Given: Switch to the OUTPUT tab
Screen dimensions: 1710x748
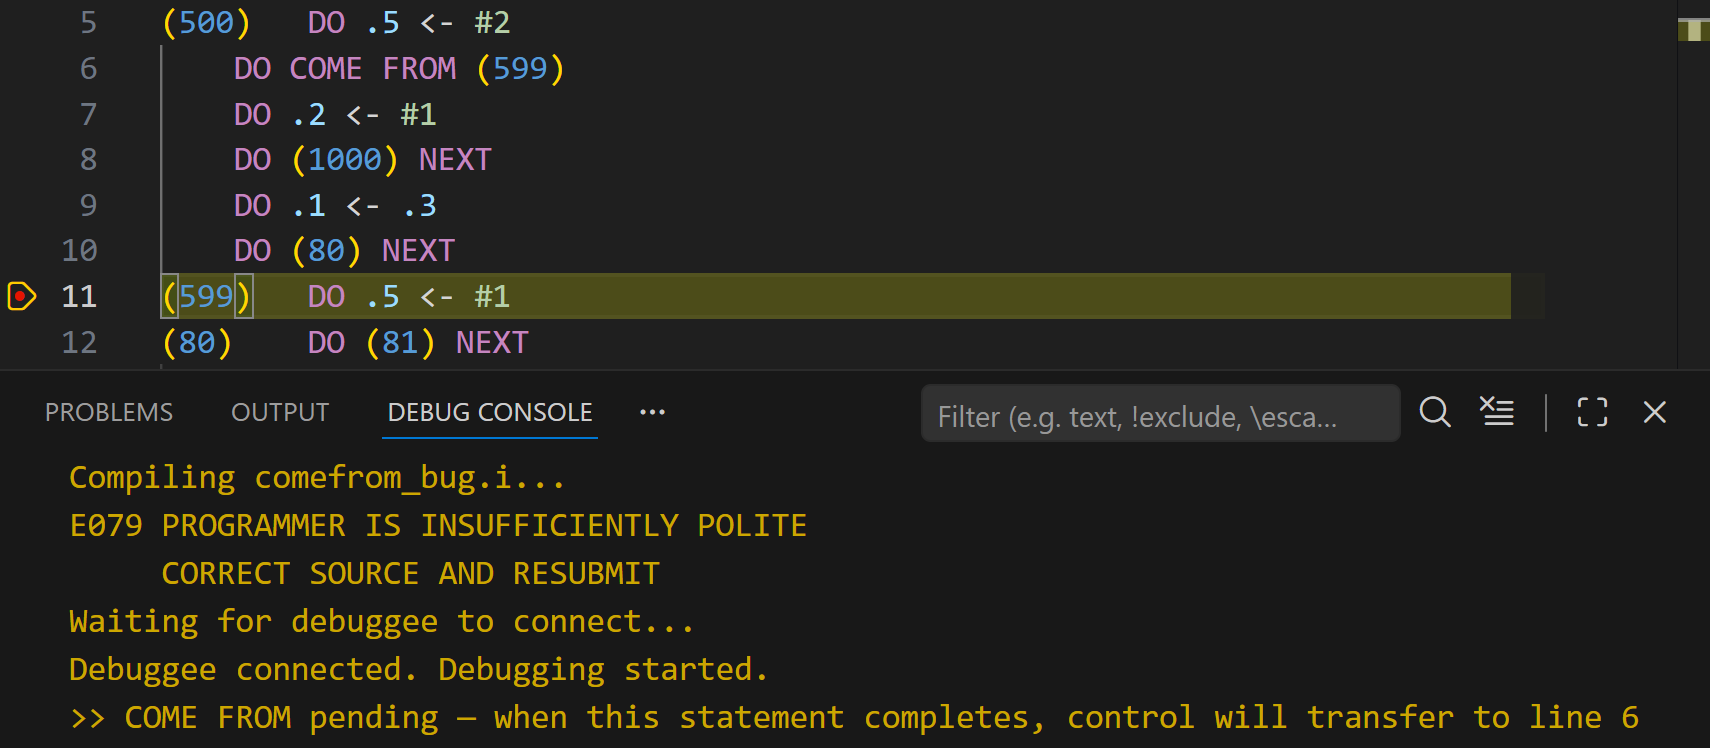Looking at the screenshot, I should pyautogui.click(x=280, y=412).
